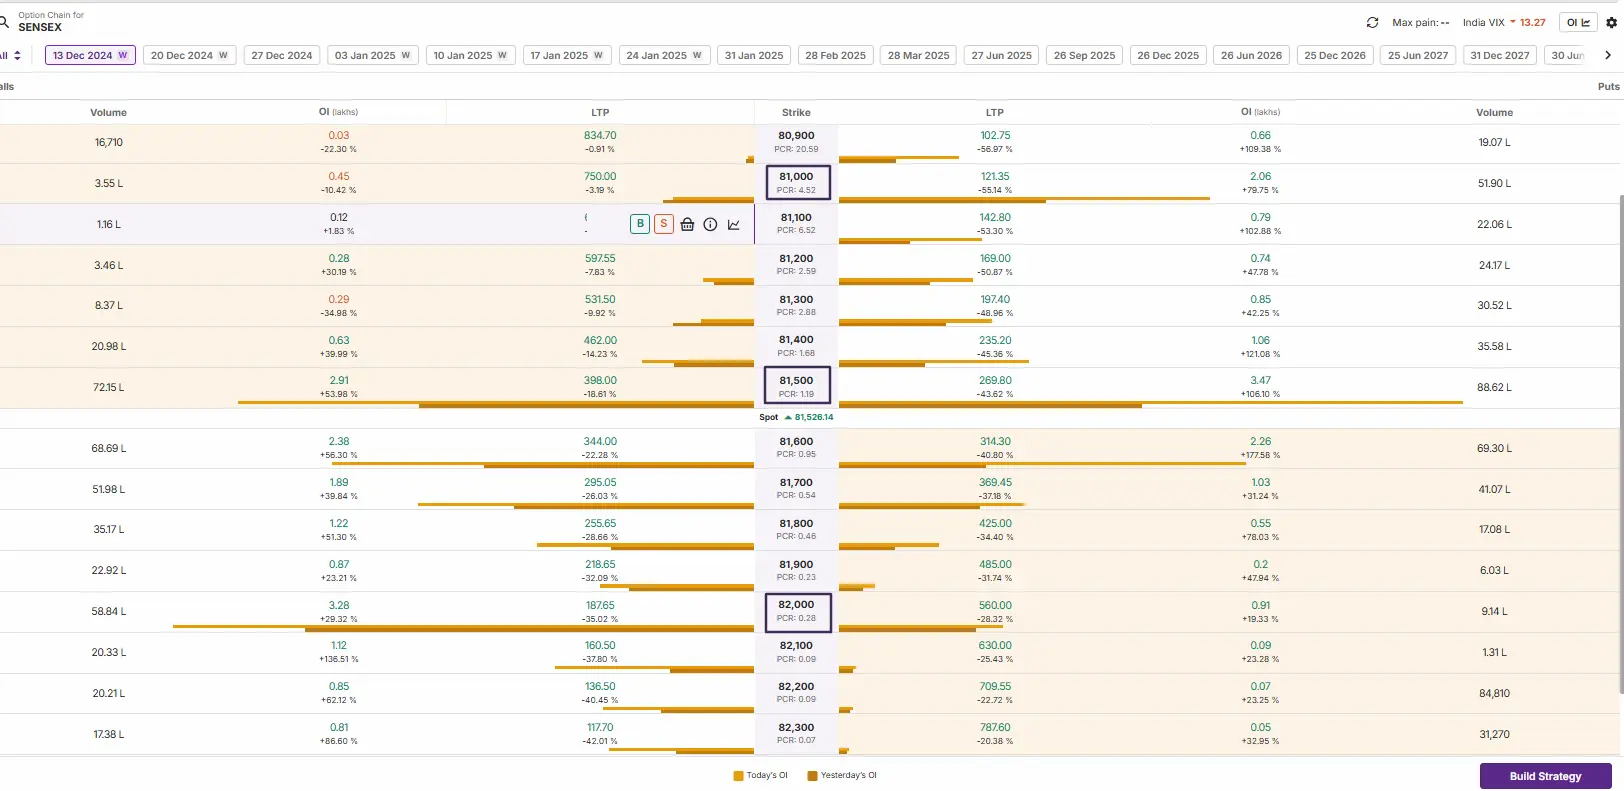Add 81,100 call to basket
1624x791 pixels.
[x=687, y=224]
